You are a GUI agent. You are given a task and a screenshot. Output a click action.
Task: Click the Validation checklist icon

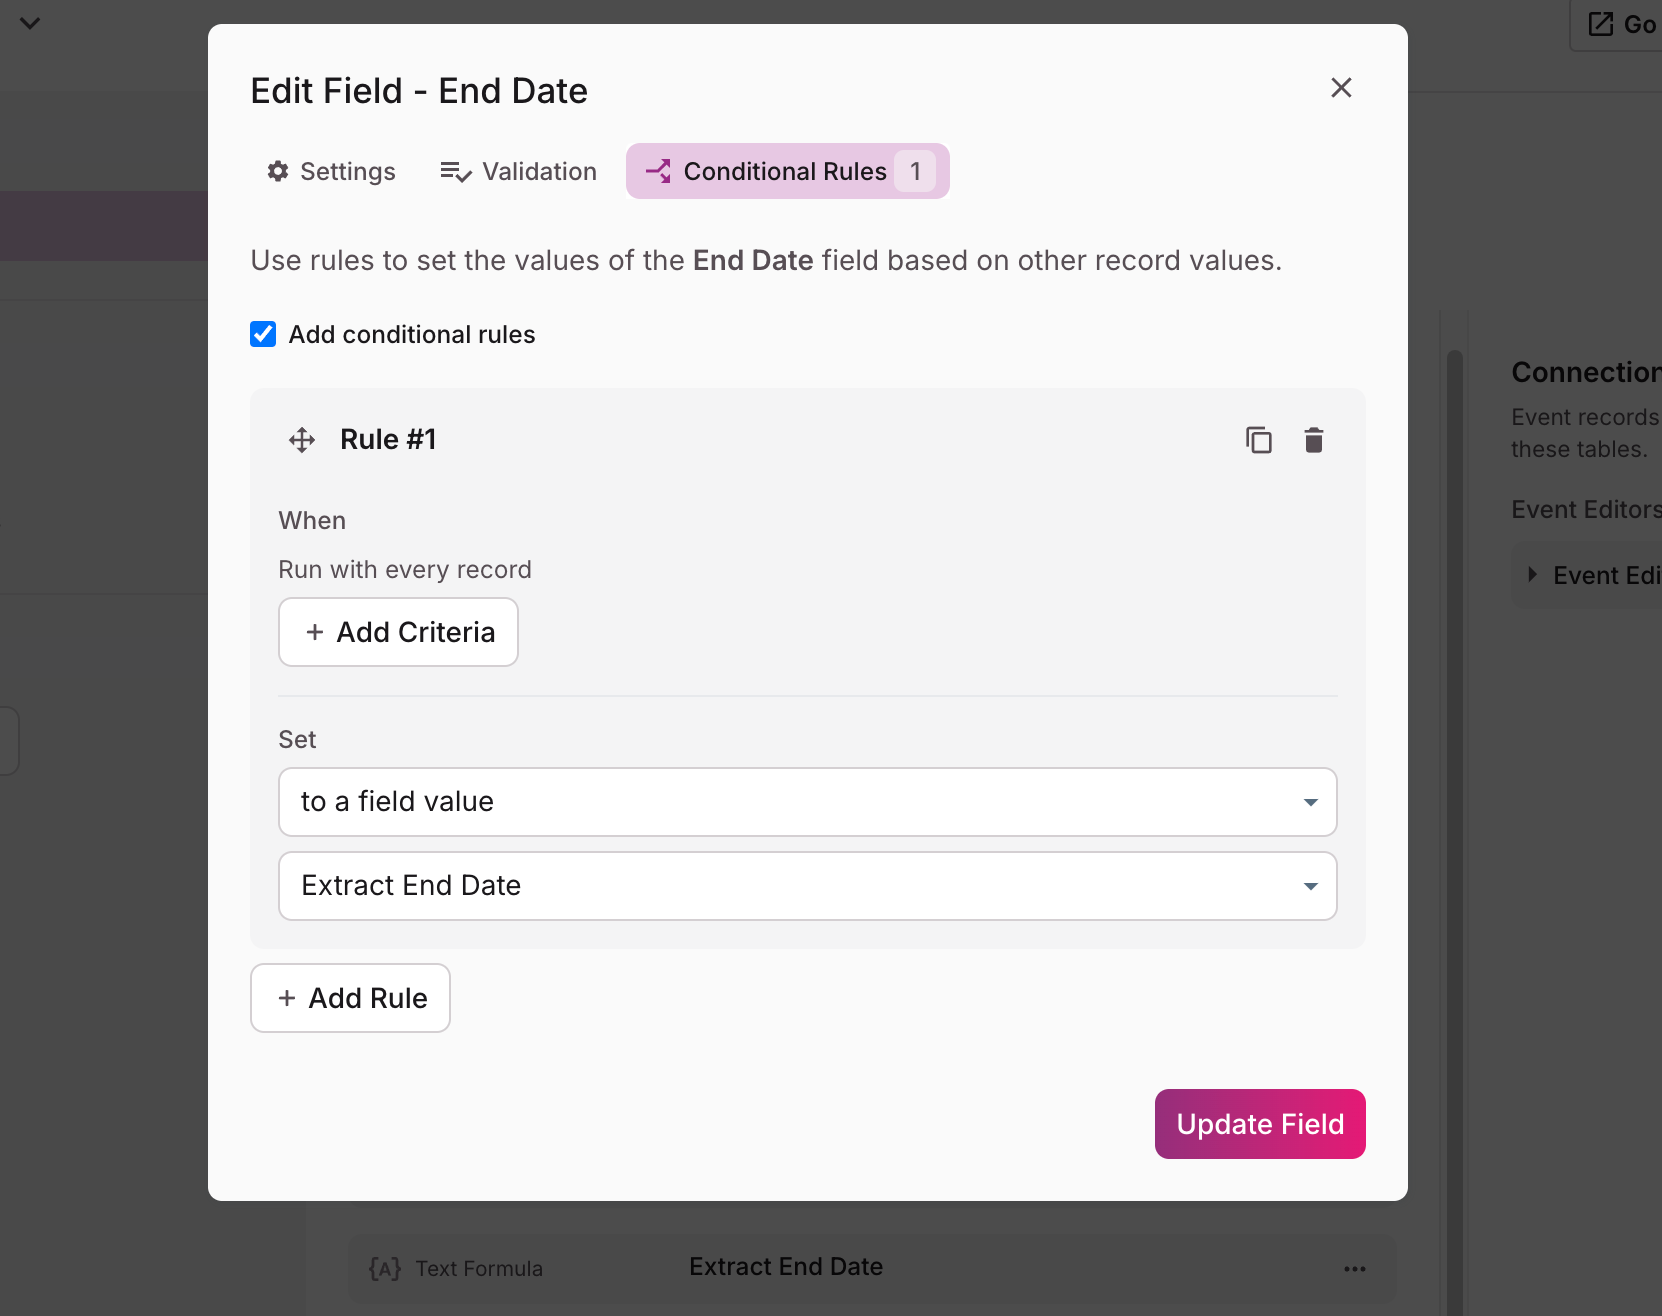456,172
